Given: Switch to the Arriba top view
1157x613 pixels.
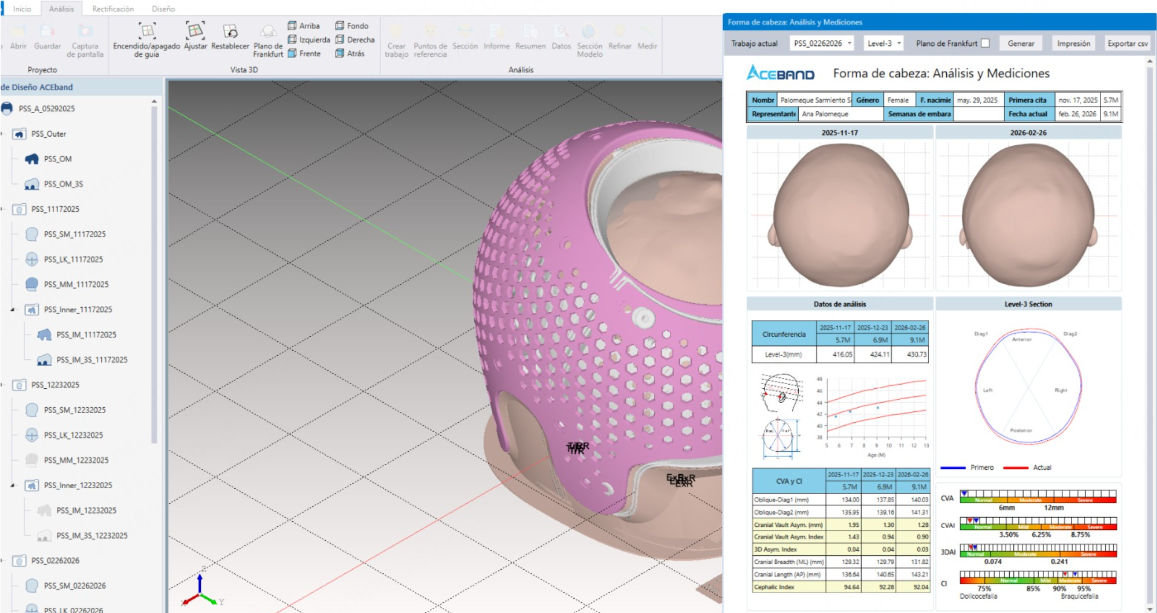Looking at the screenshot, I should [x=304, y=26].
